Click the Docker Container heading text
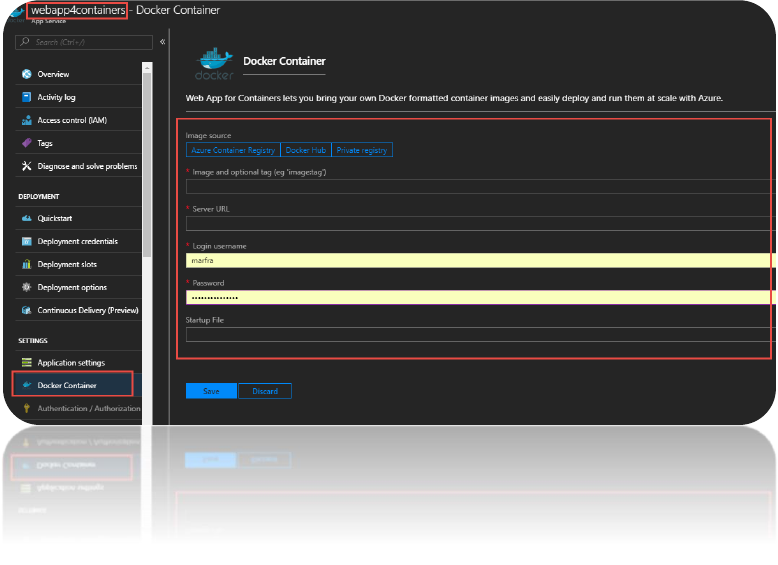Image resolution: width=778 pixels, height=565 pixels. click(x=284, y=61)
